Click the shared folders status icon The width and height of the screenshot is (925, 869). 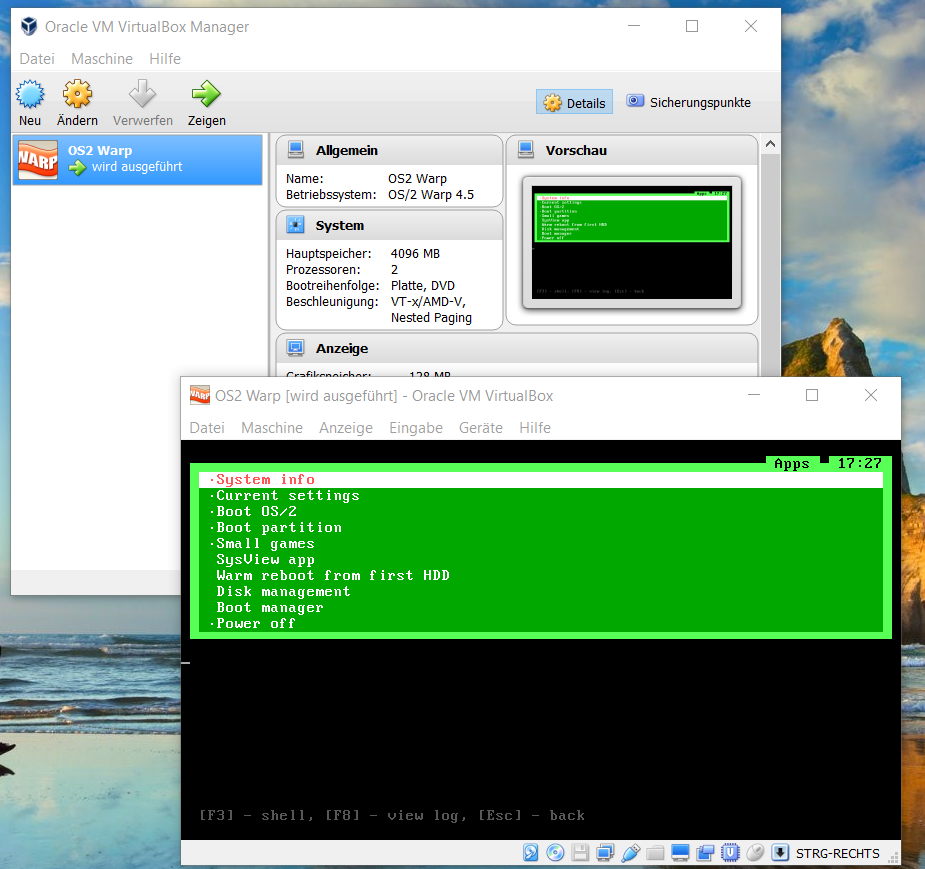point(655,853)
